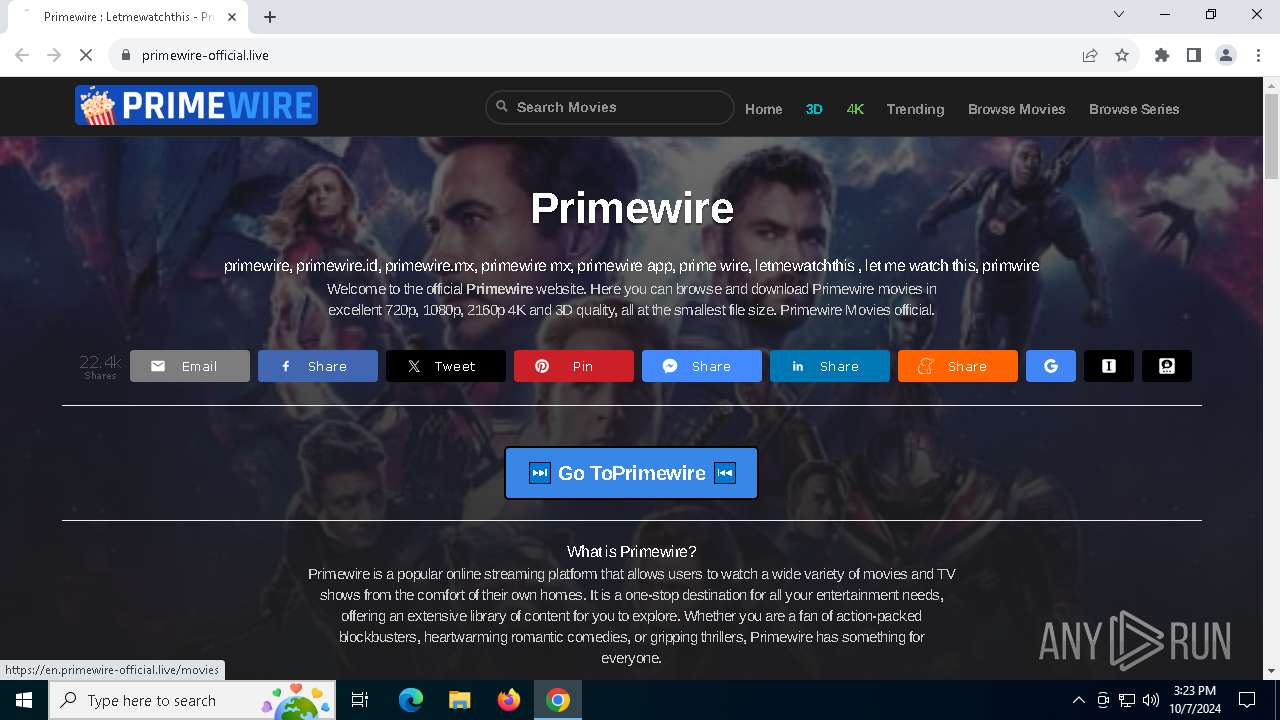
Task: Open the 4K movies link
Action: tap(855, 109)
